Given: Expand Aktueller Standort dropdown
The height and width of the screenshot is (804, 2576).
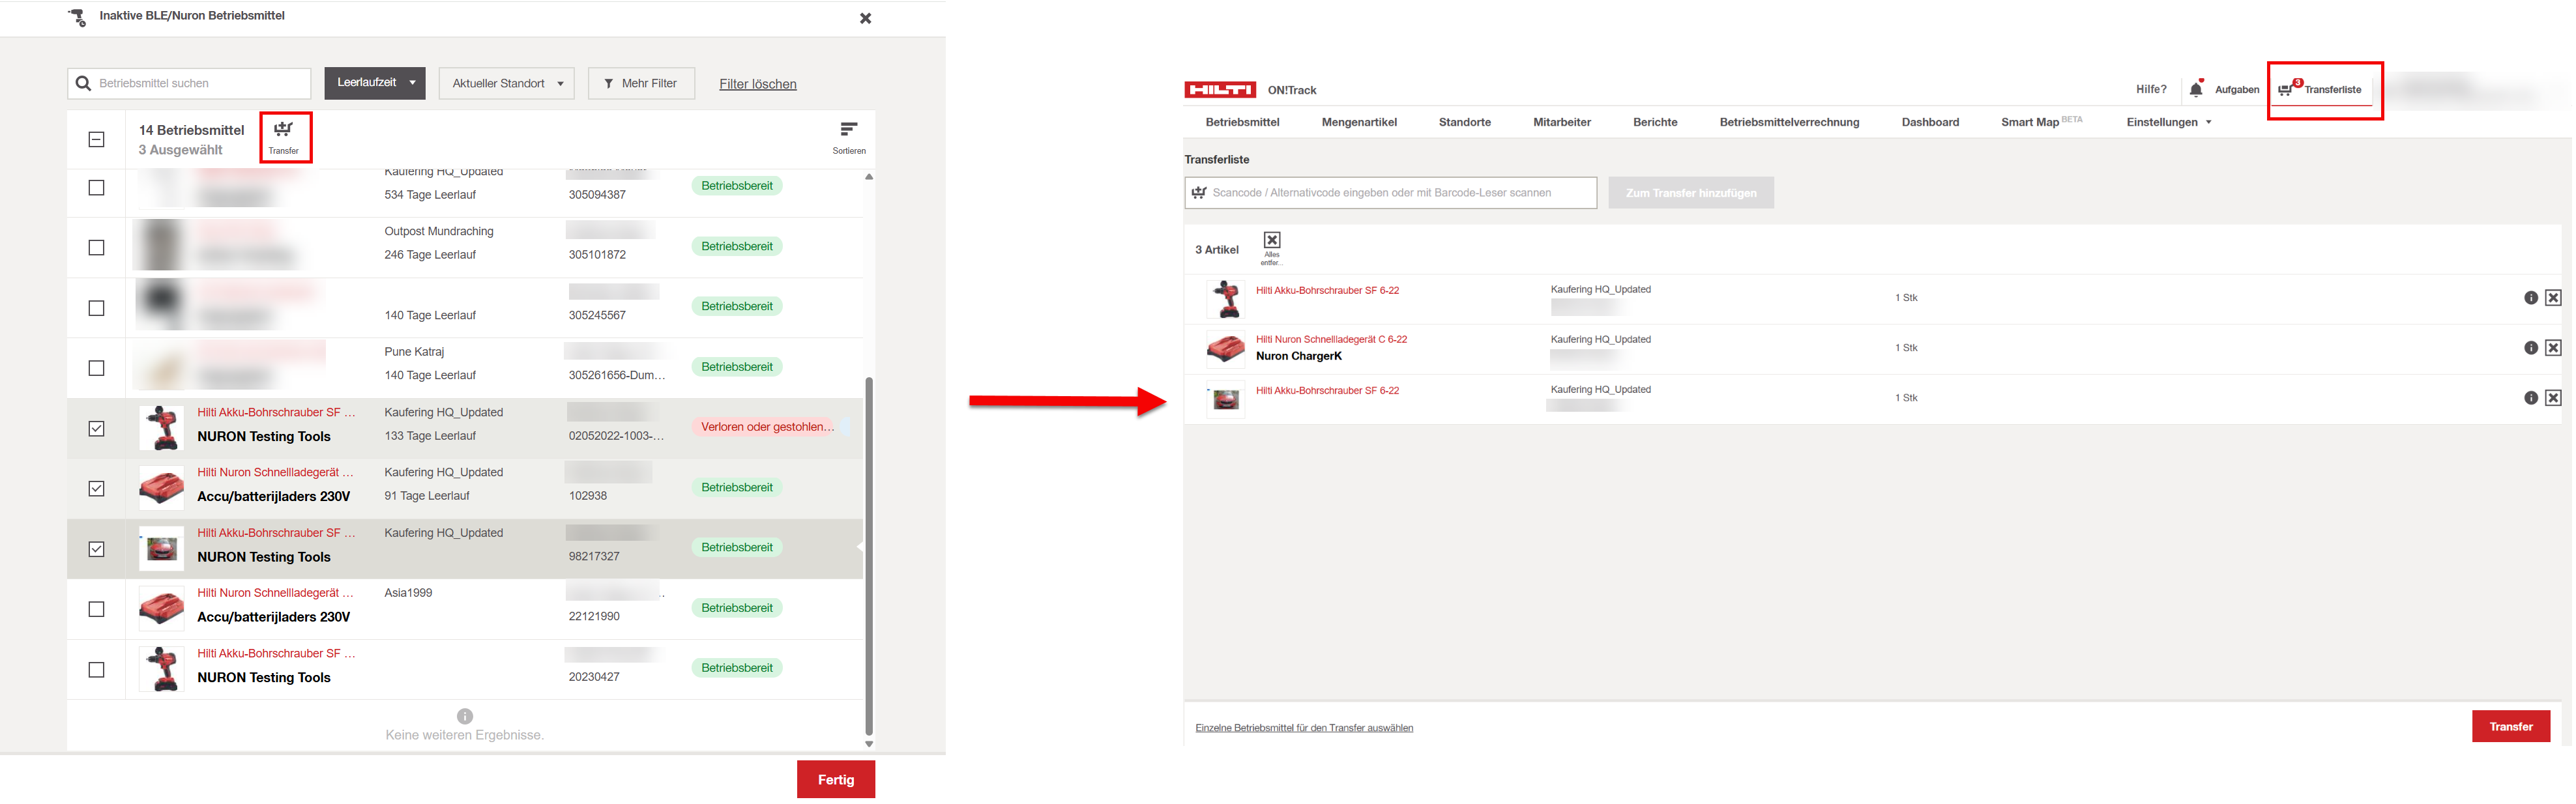Looking at the screenshot, I should pos(507,84).
